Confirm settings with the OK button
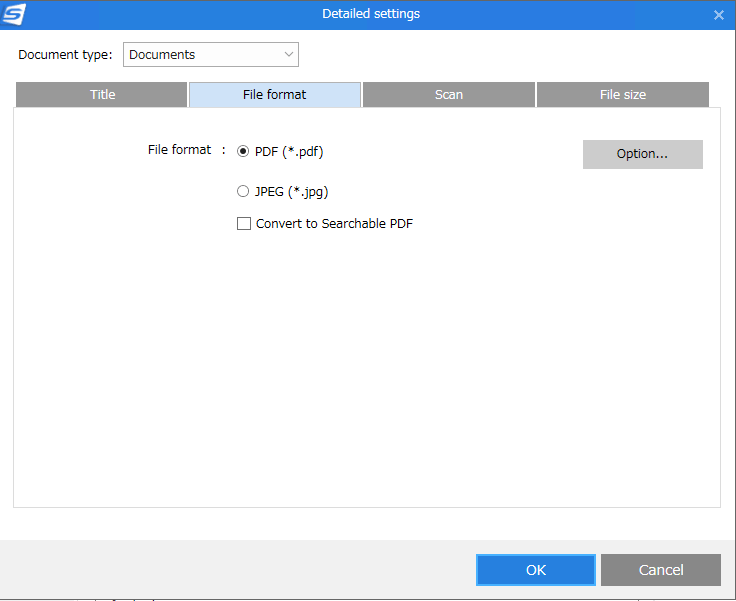This screenshot has height=601, width=736. click(x=535, y=570)
